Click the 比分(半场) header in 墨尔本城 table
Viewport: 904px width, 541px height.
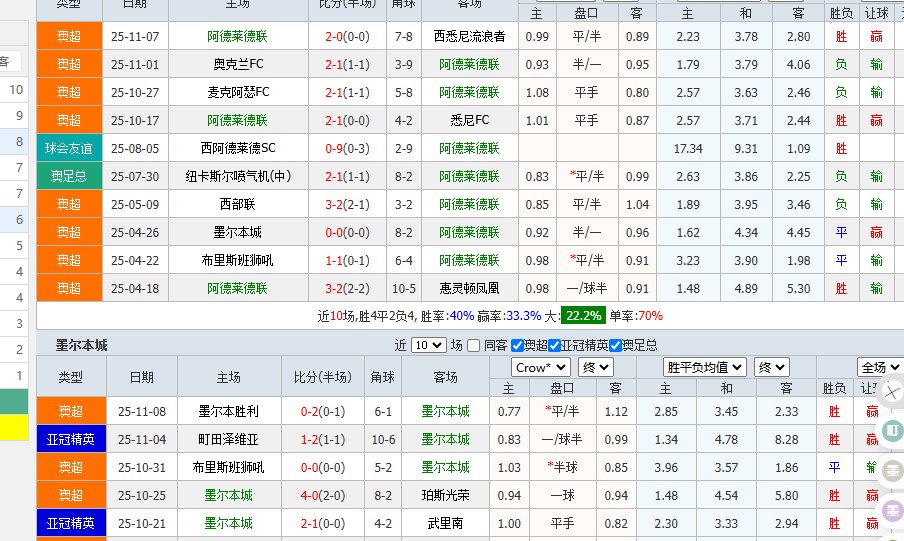click(323, 377)
